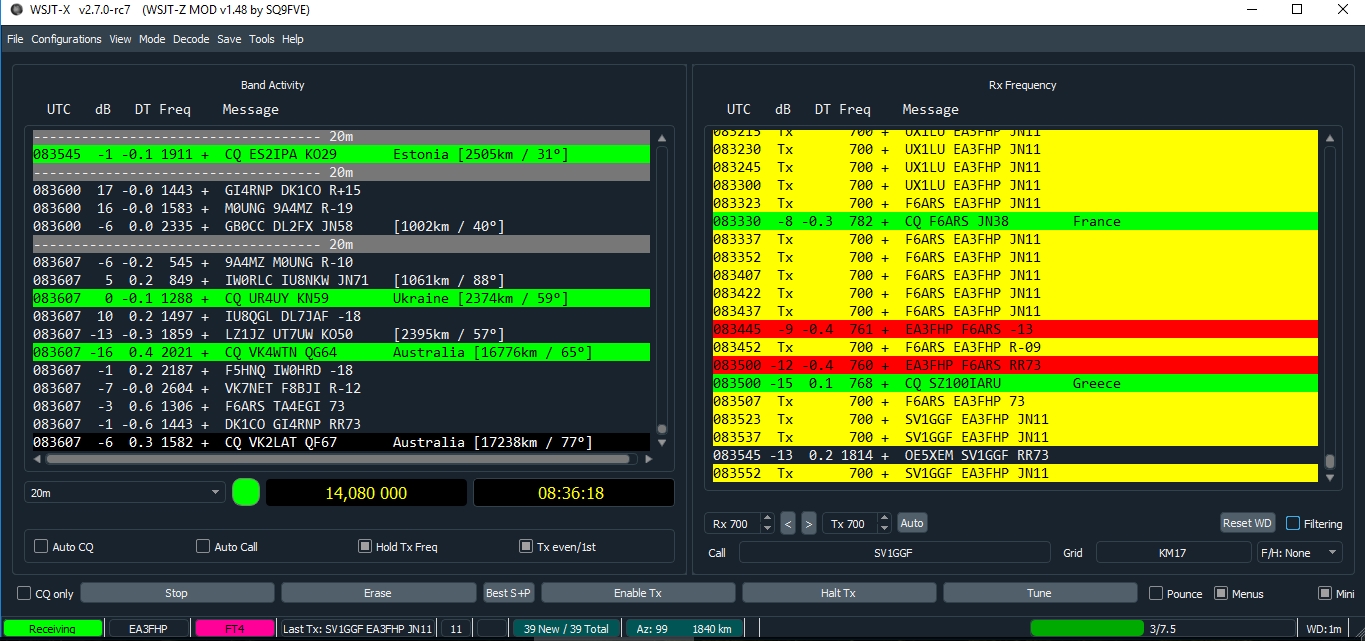The height and width of the screenshot is (641, 1365).
Task: Click the left arrow button between Rx and Tx
Action: click(788, 523)
